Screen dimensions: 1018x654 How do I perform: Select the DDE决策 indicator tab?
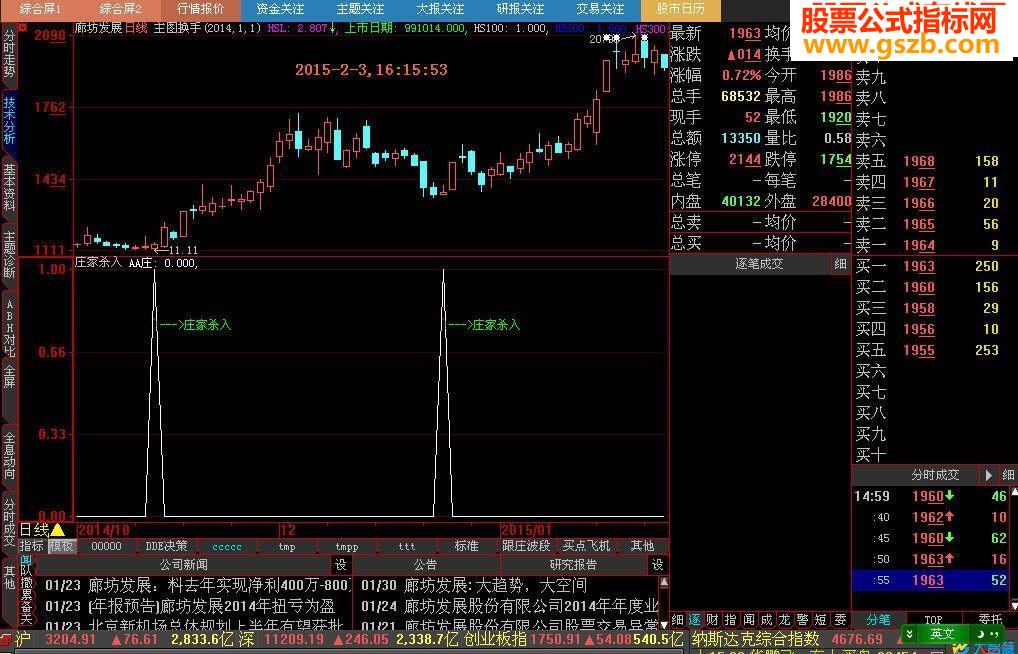tap(166, 546)
